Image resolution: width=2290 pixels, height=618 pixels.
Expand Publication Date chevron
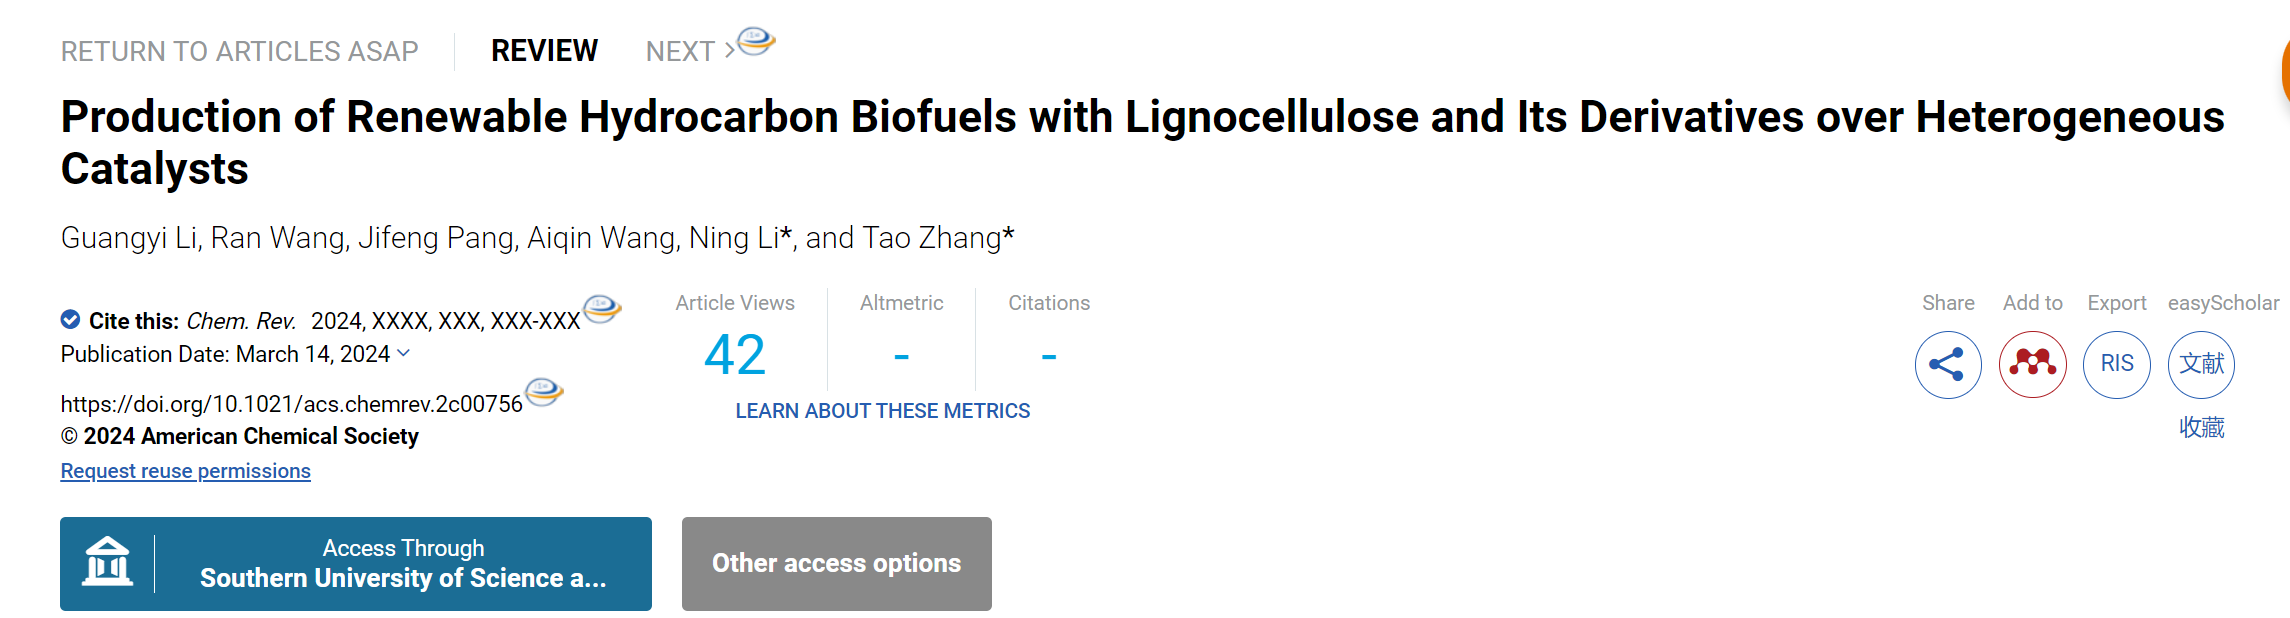404,353
